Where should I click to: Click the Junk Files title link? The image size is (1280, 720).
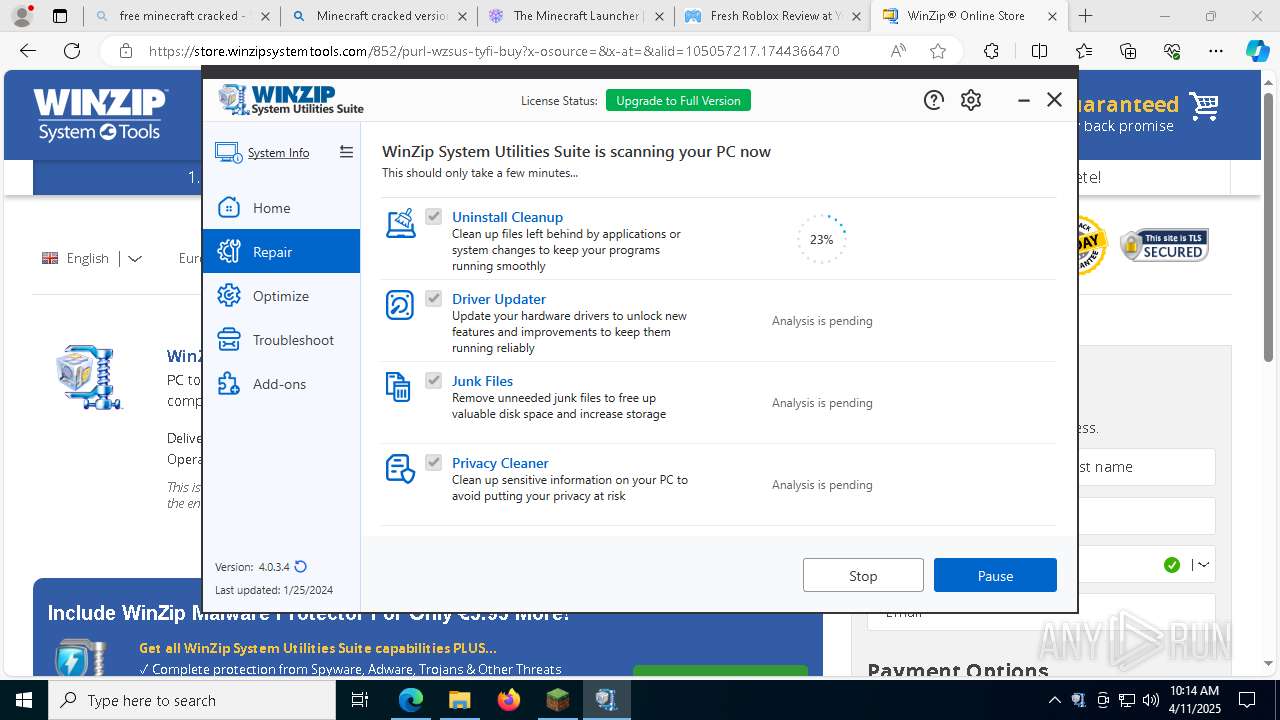click(482, 381)
